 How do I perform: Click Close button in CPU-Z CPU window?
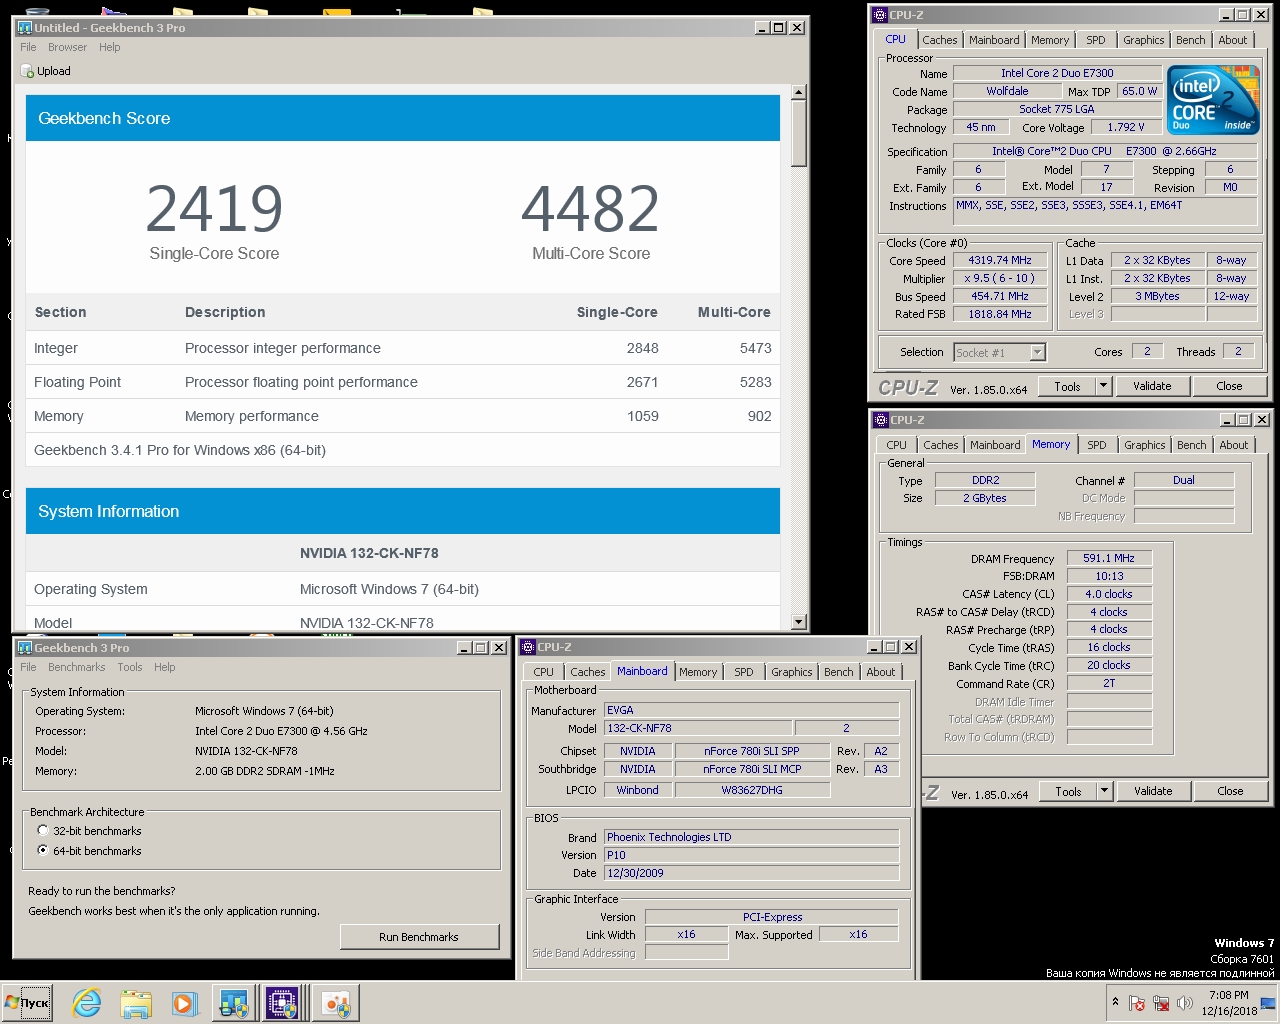pyautogui.click(x=1229, y=386)
